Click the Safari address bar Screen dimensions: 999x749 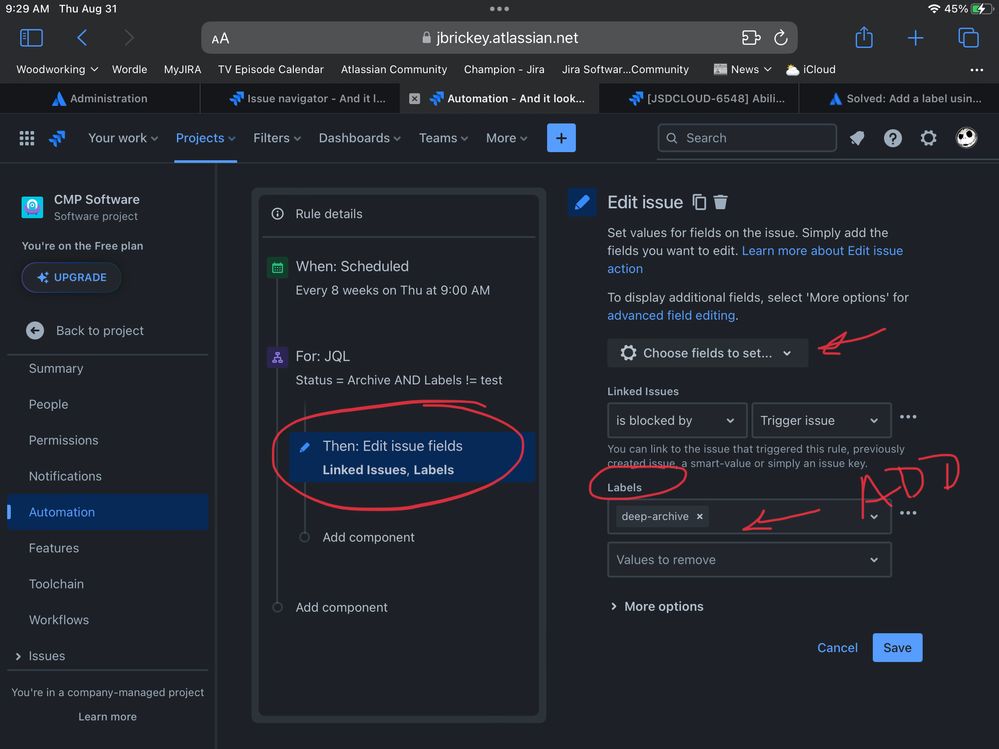click(499, 38)
